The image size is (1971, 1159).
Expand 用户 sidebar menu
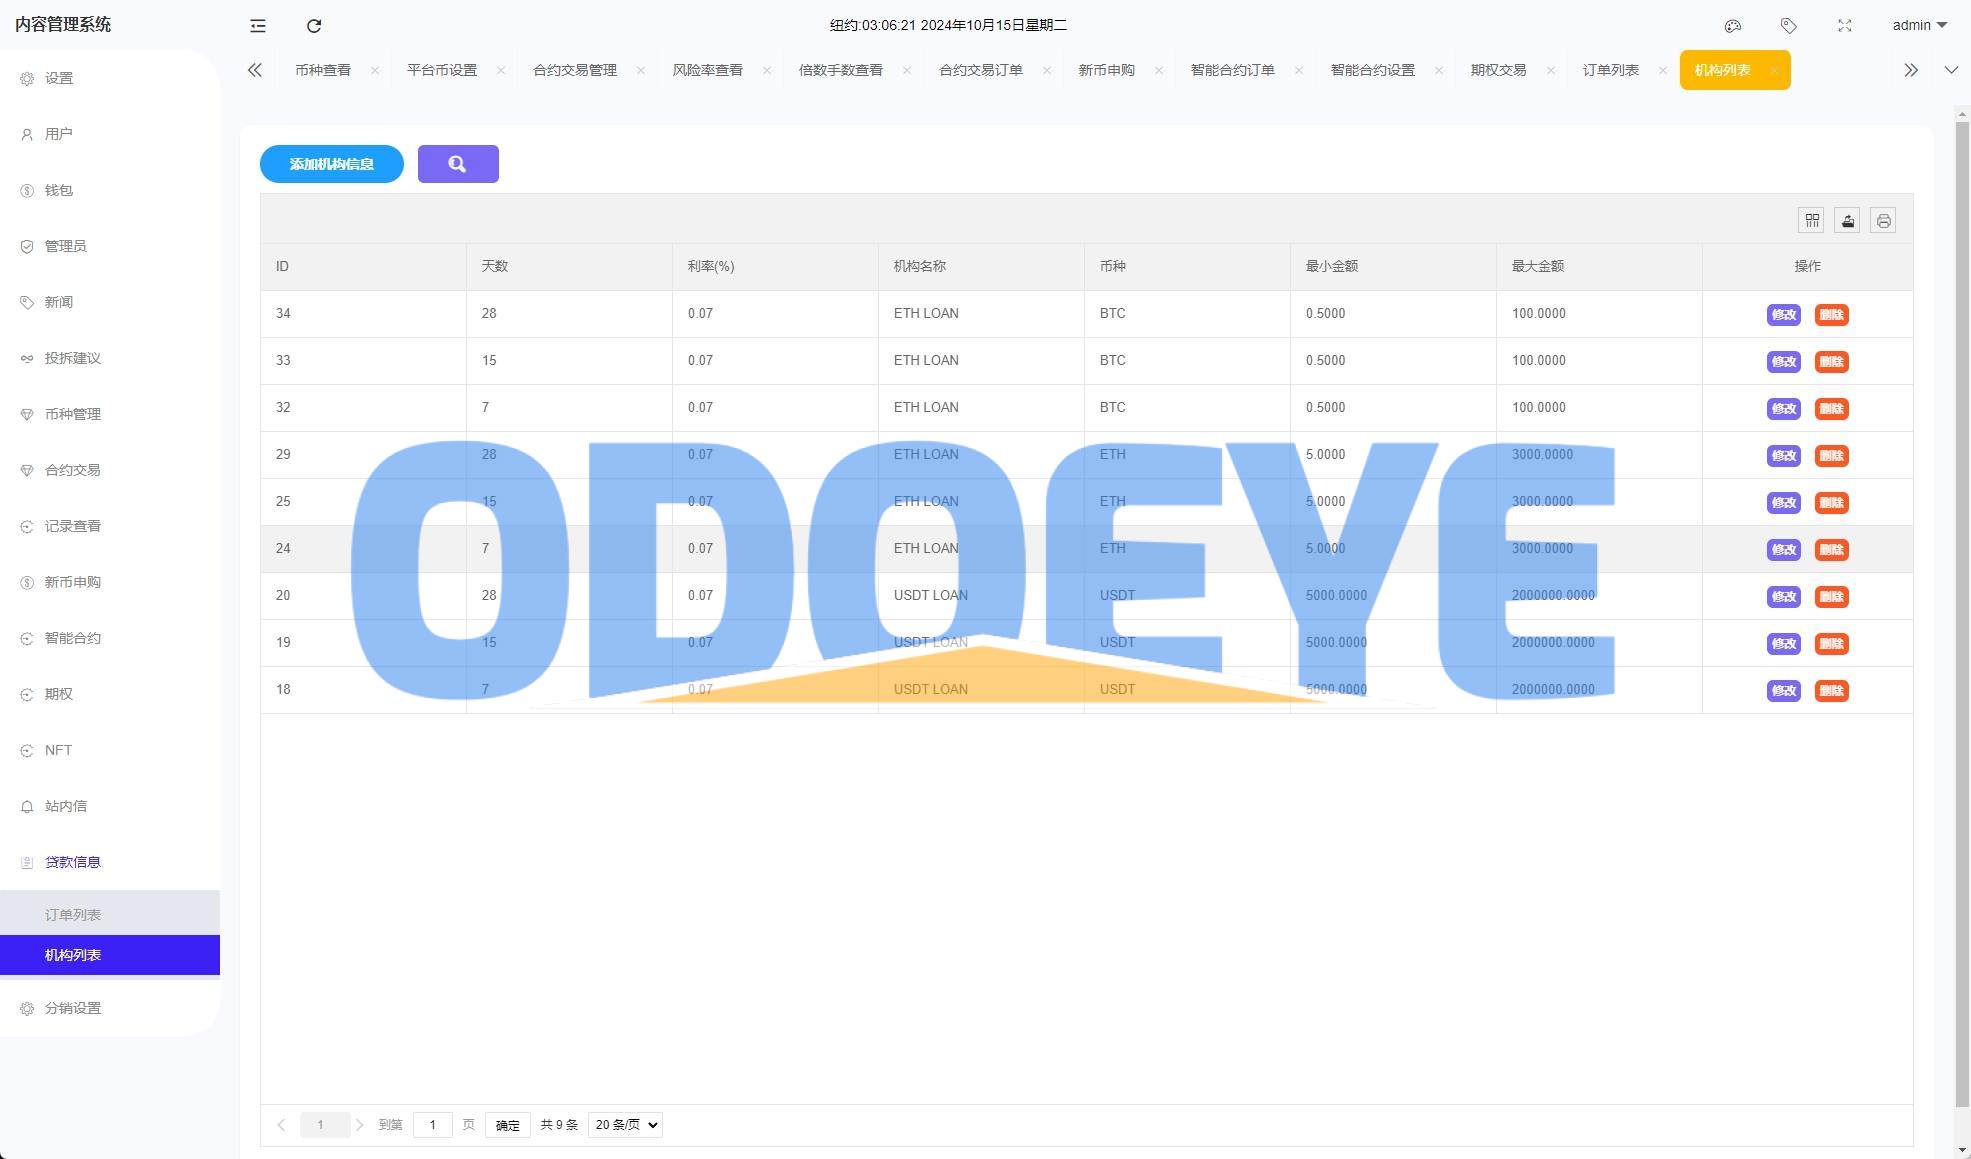pos(110,134)
